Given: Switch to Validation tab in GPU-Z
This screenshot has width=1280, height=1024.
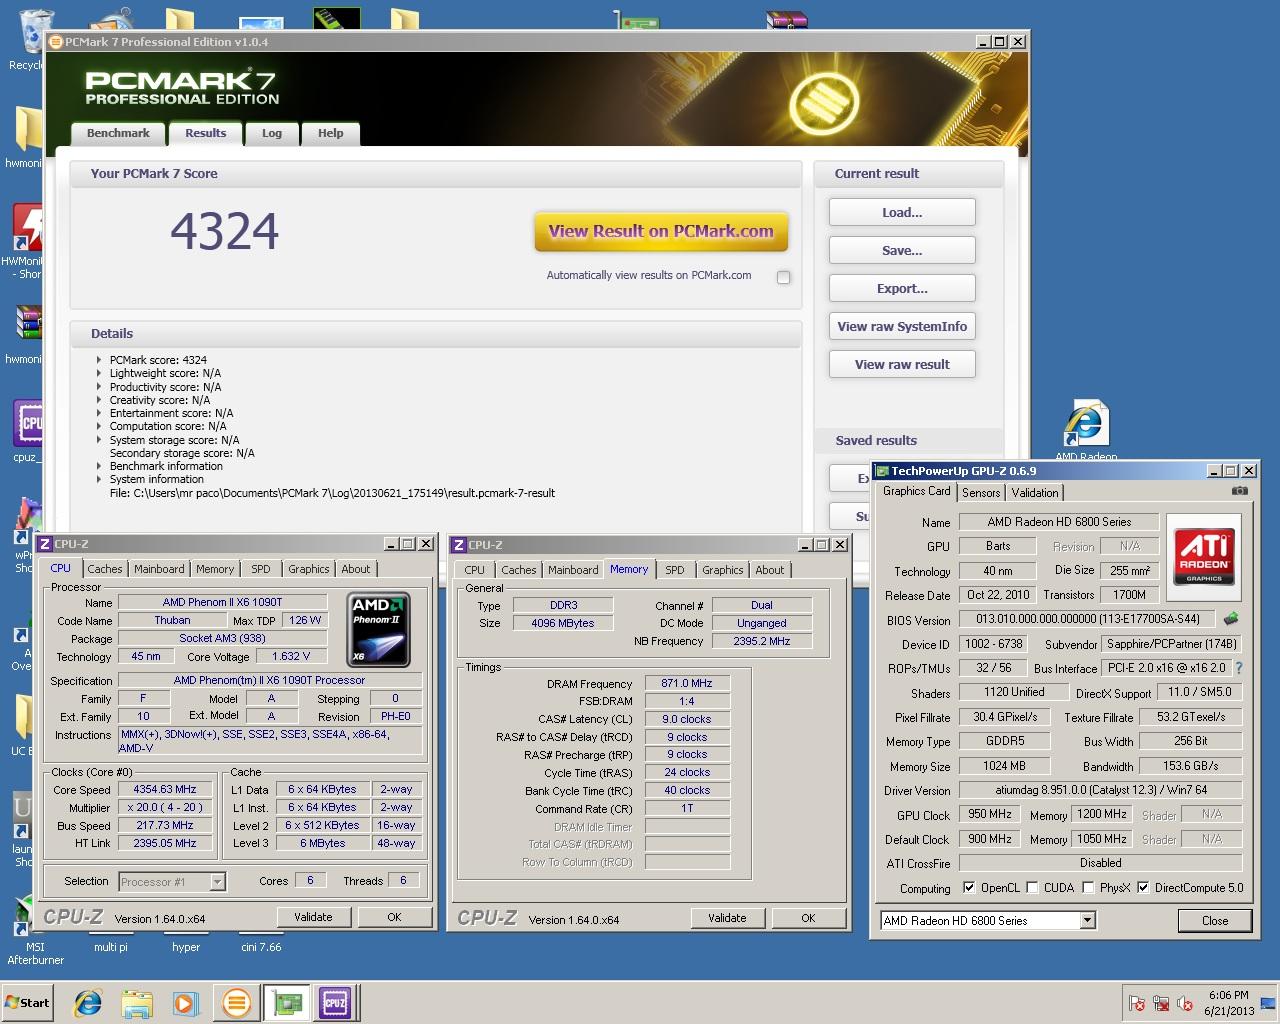Looking at the screenshot, I should pos(1035,493).
